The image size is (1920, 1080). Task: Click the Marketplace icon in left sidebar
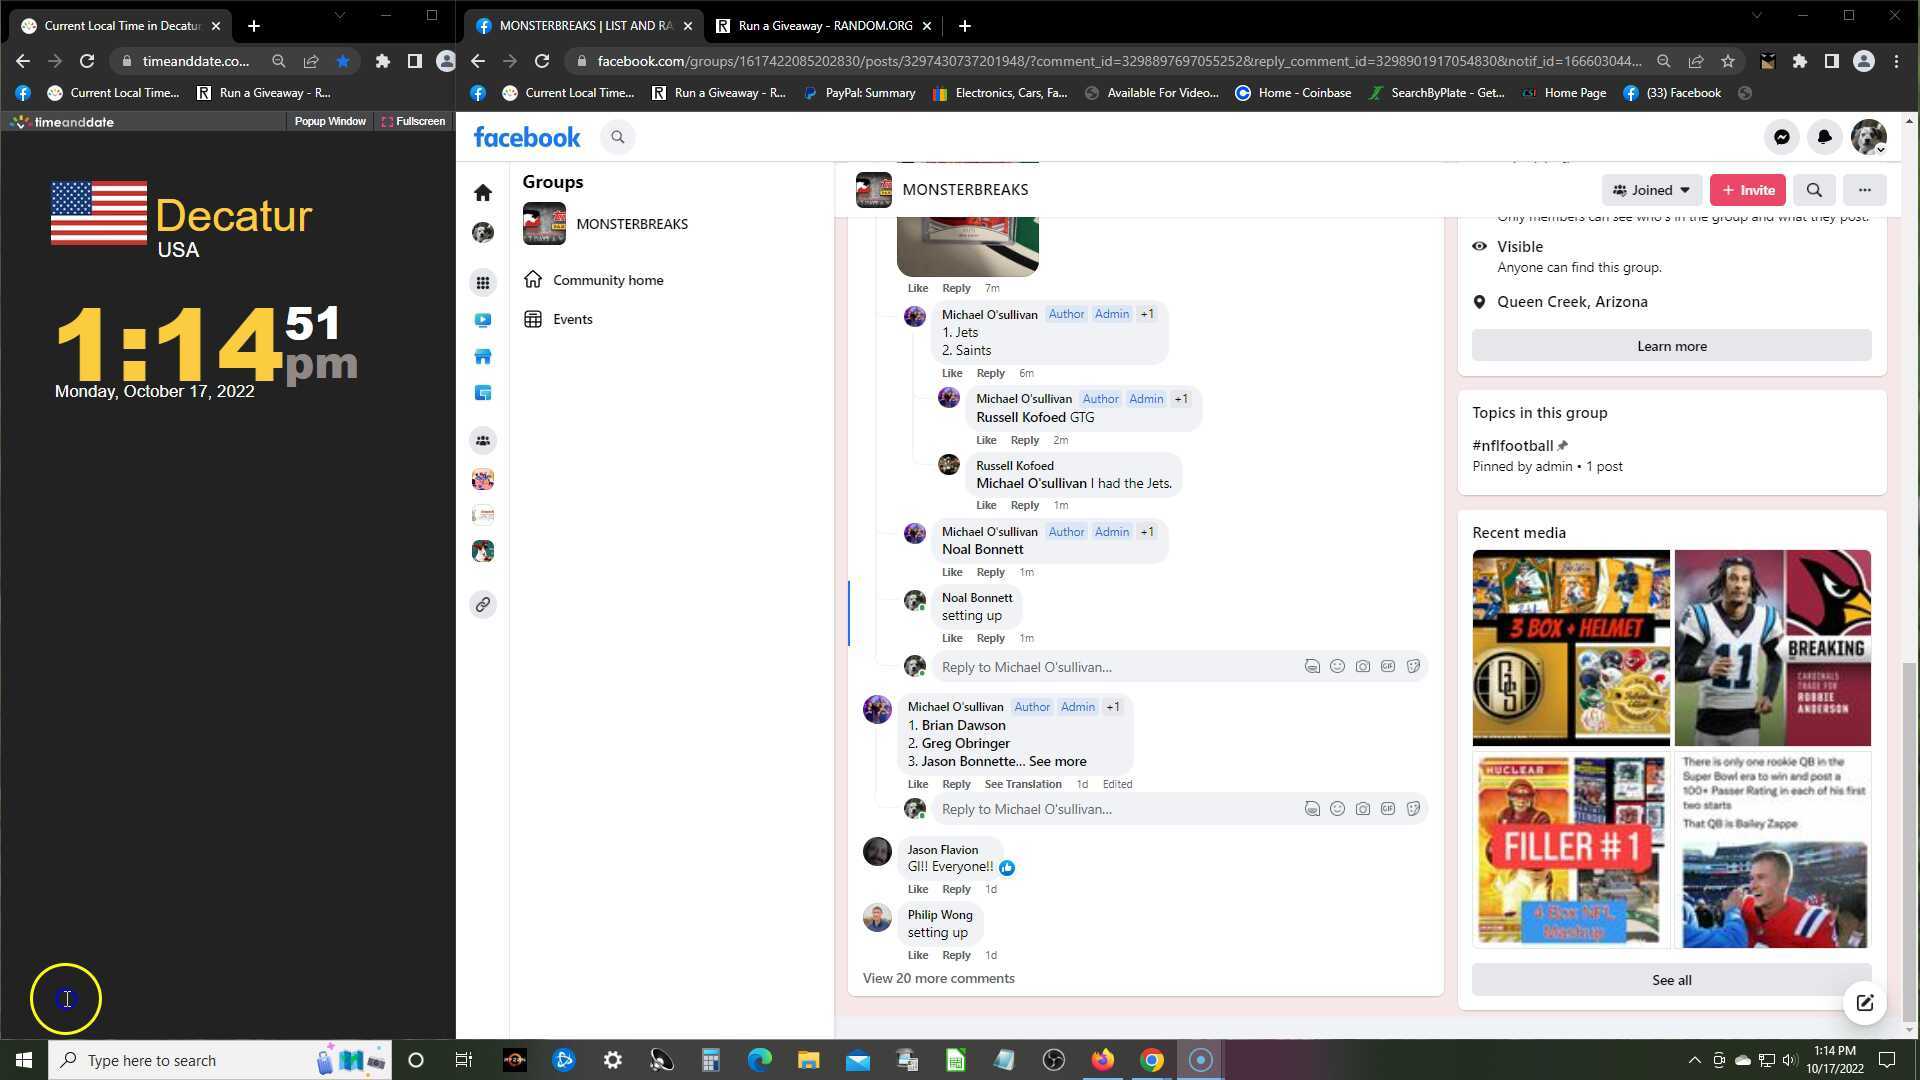tap(483, 357)
